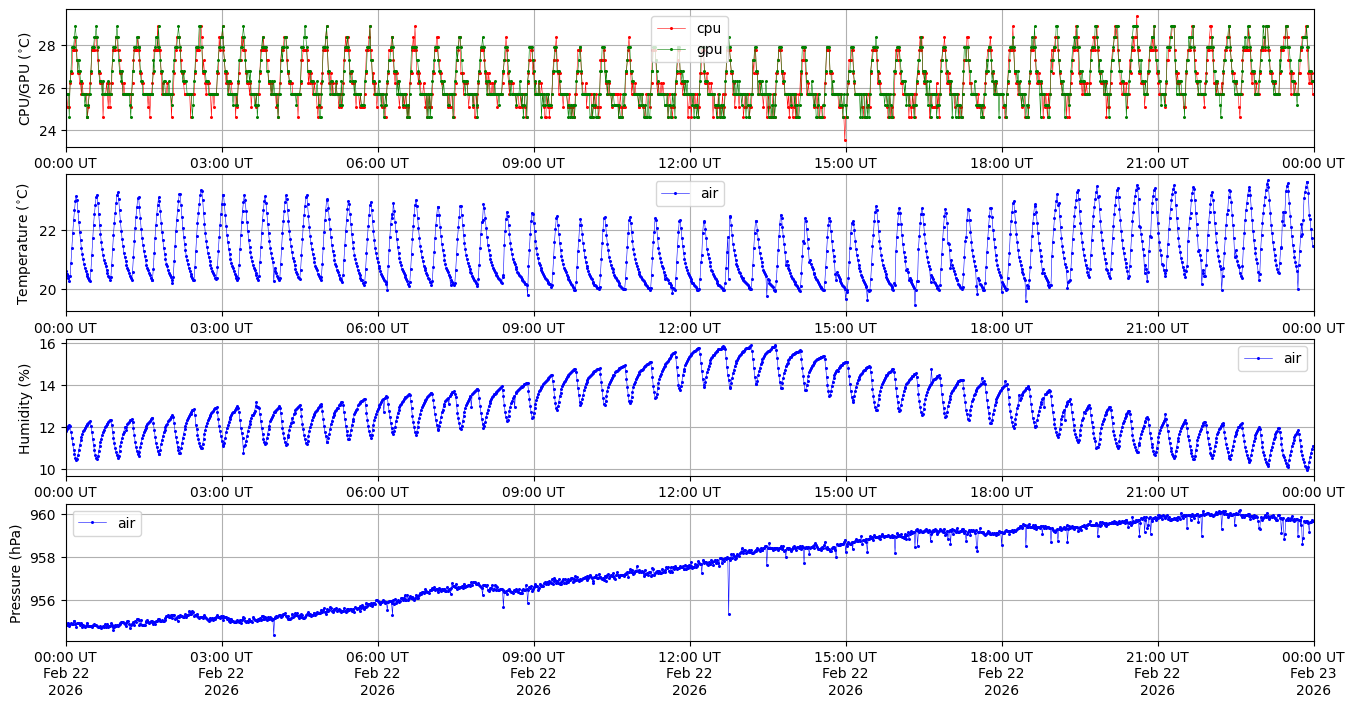This screenshot has height=707, width=1354.
Task: Click the Humidity (%) y-axis label
Action: click(x=25, y=408)
